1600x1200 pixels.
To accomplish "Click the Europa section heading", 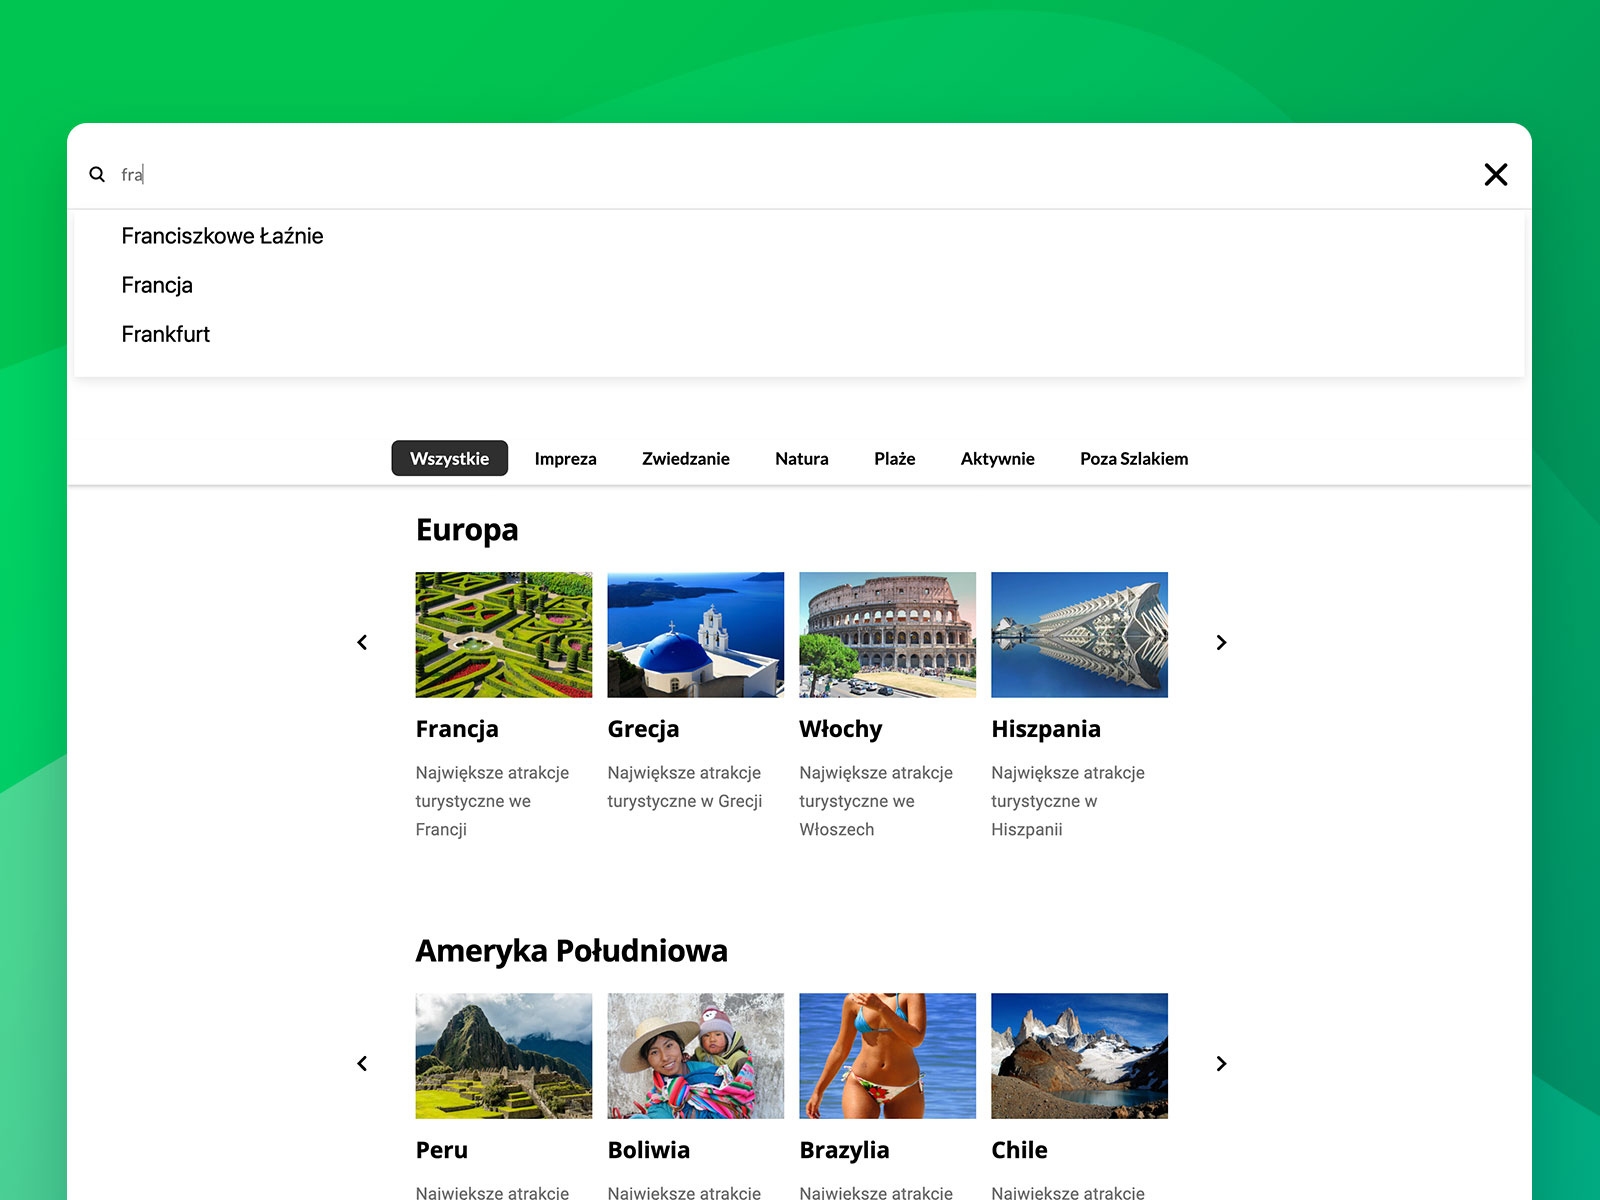I will point(467,530).
